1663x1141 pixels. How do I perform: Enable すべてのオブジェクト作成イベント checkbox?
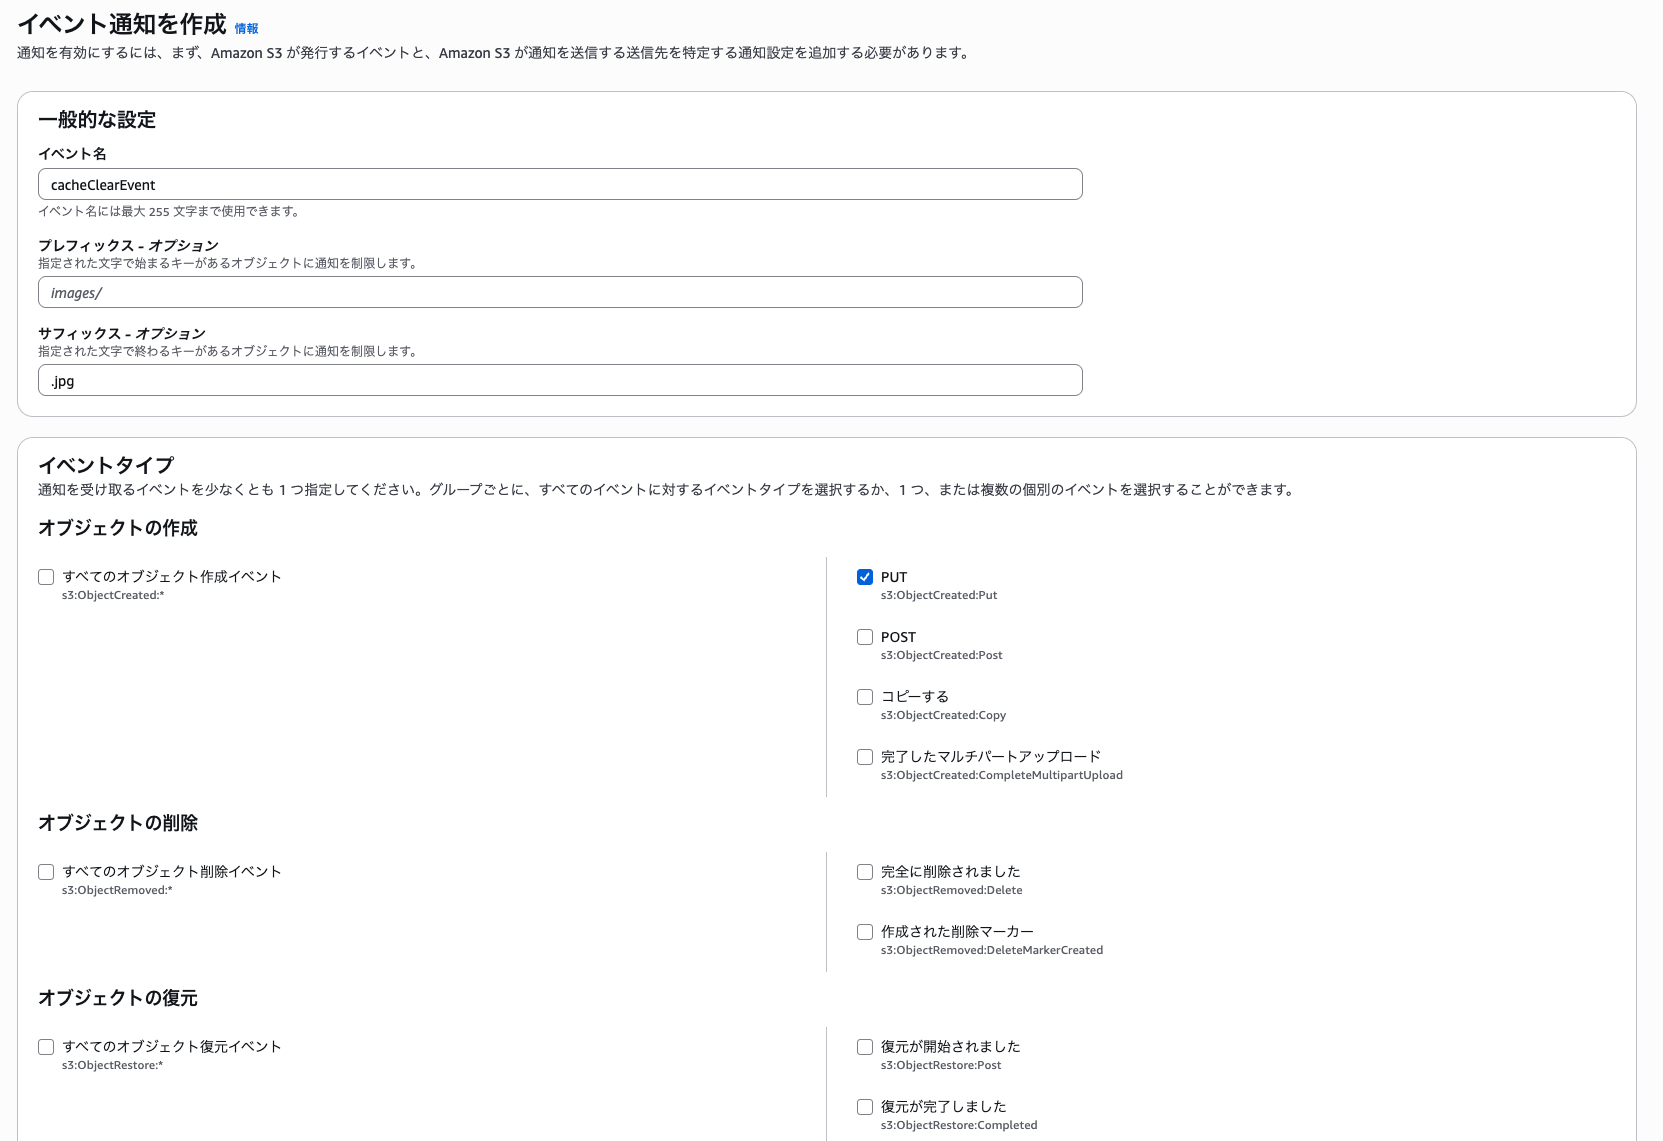click(x=46, y=577)
